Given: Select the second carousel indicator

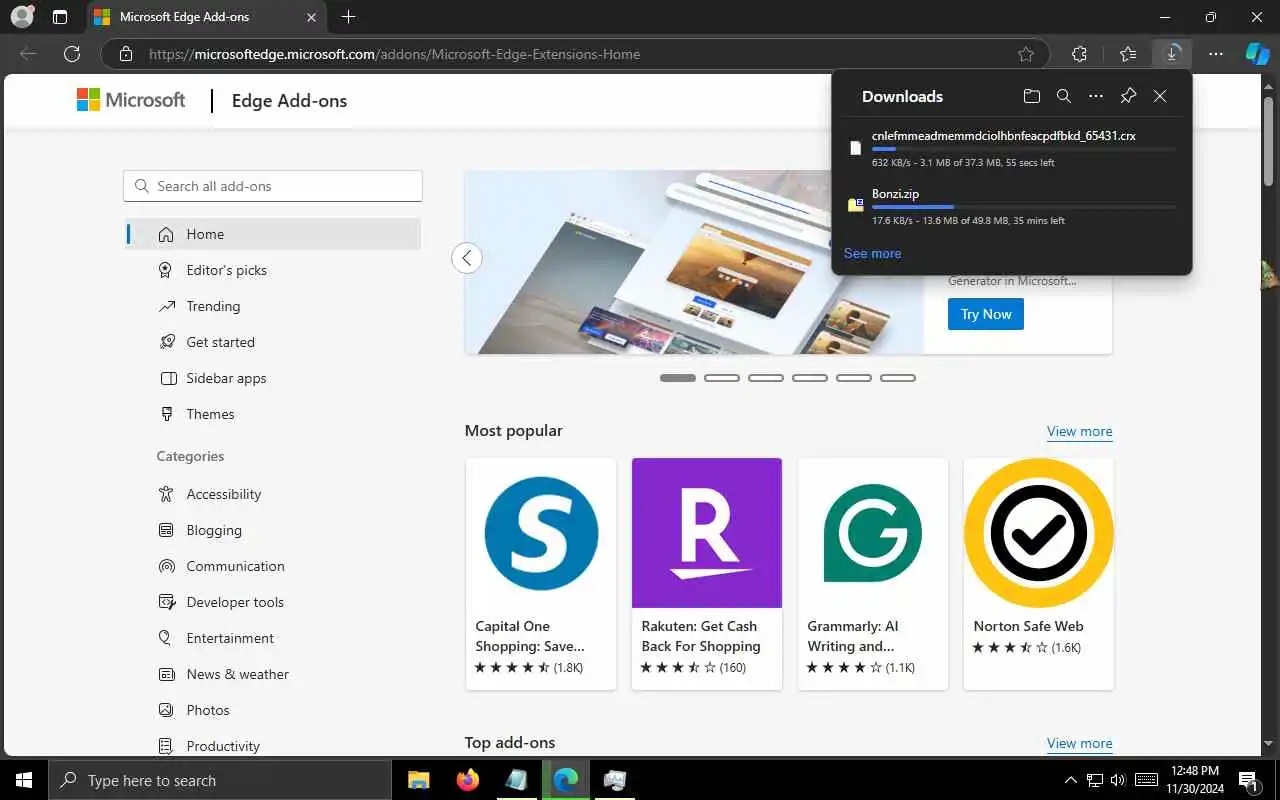Looking at the screenshot, I should 722,378.
